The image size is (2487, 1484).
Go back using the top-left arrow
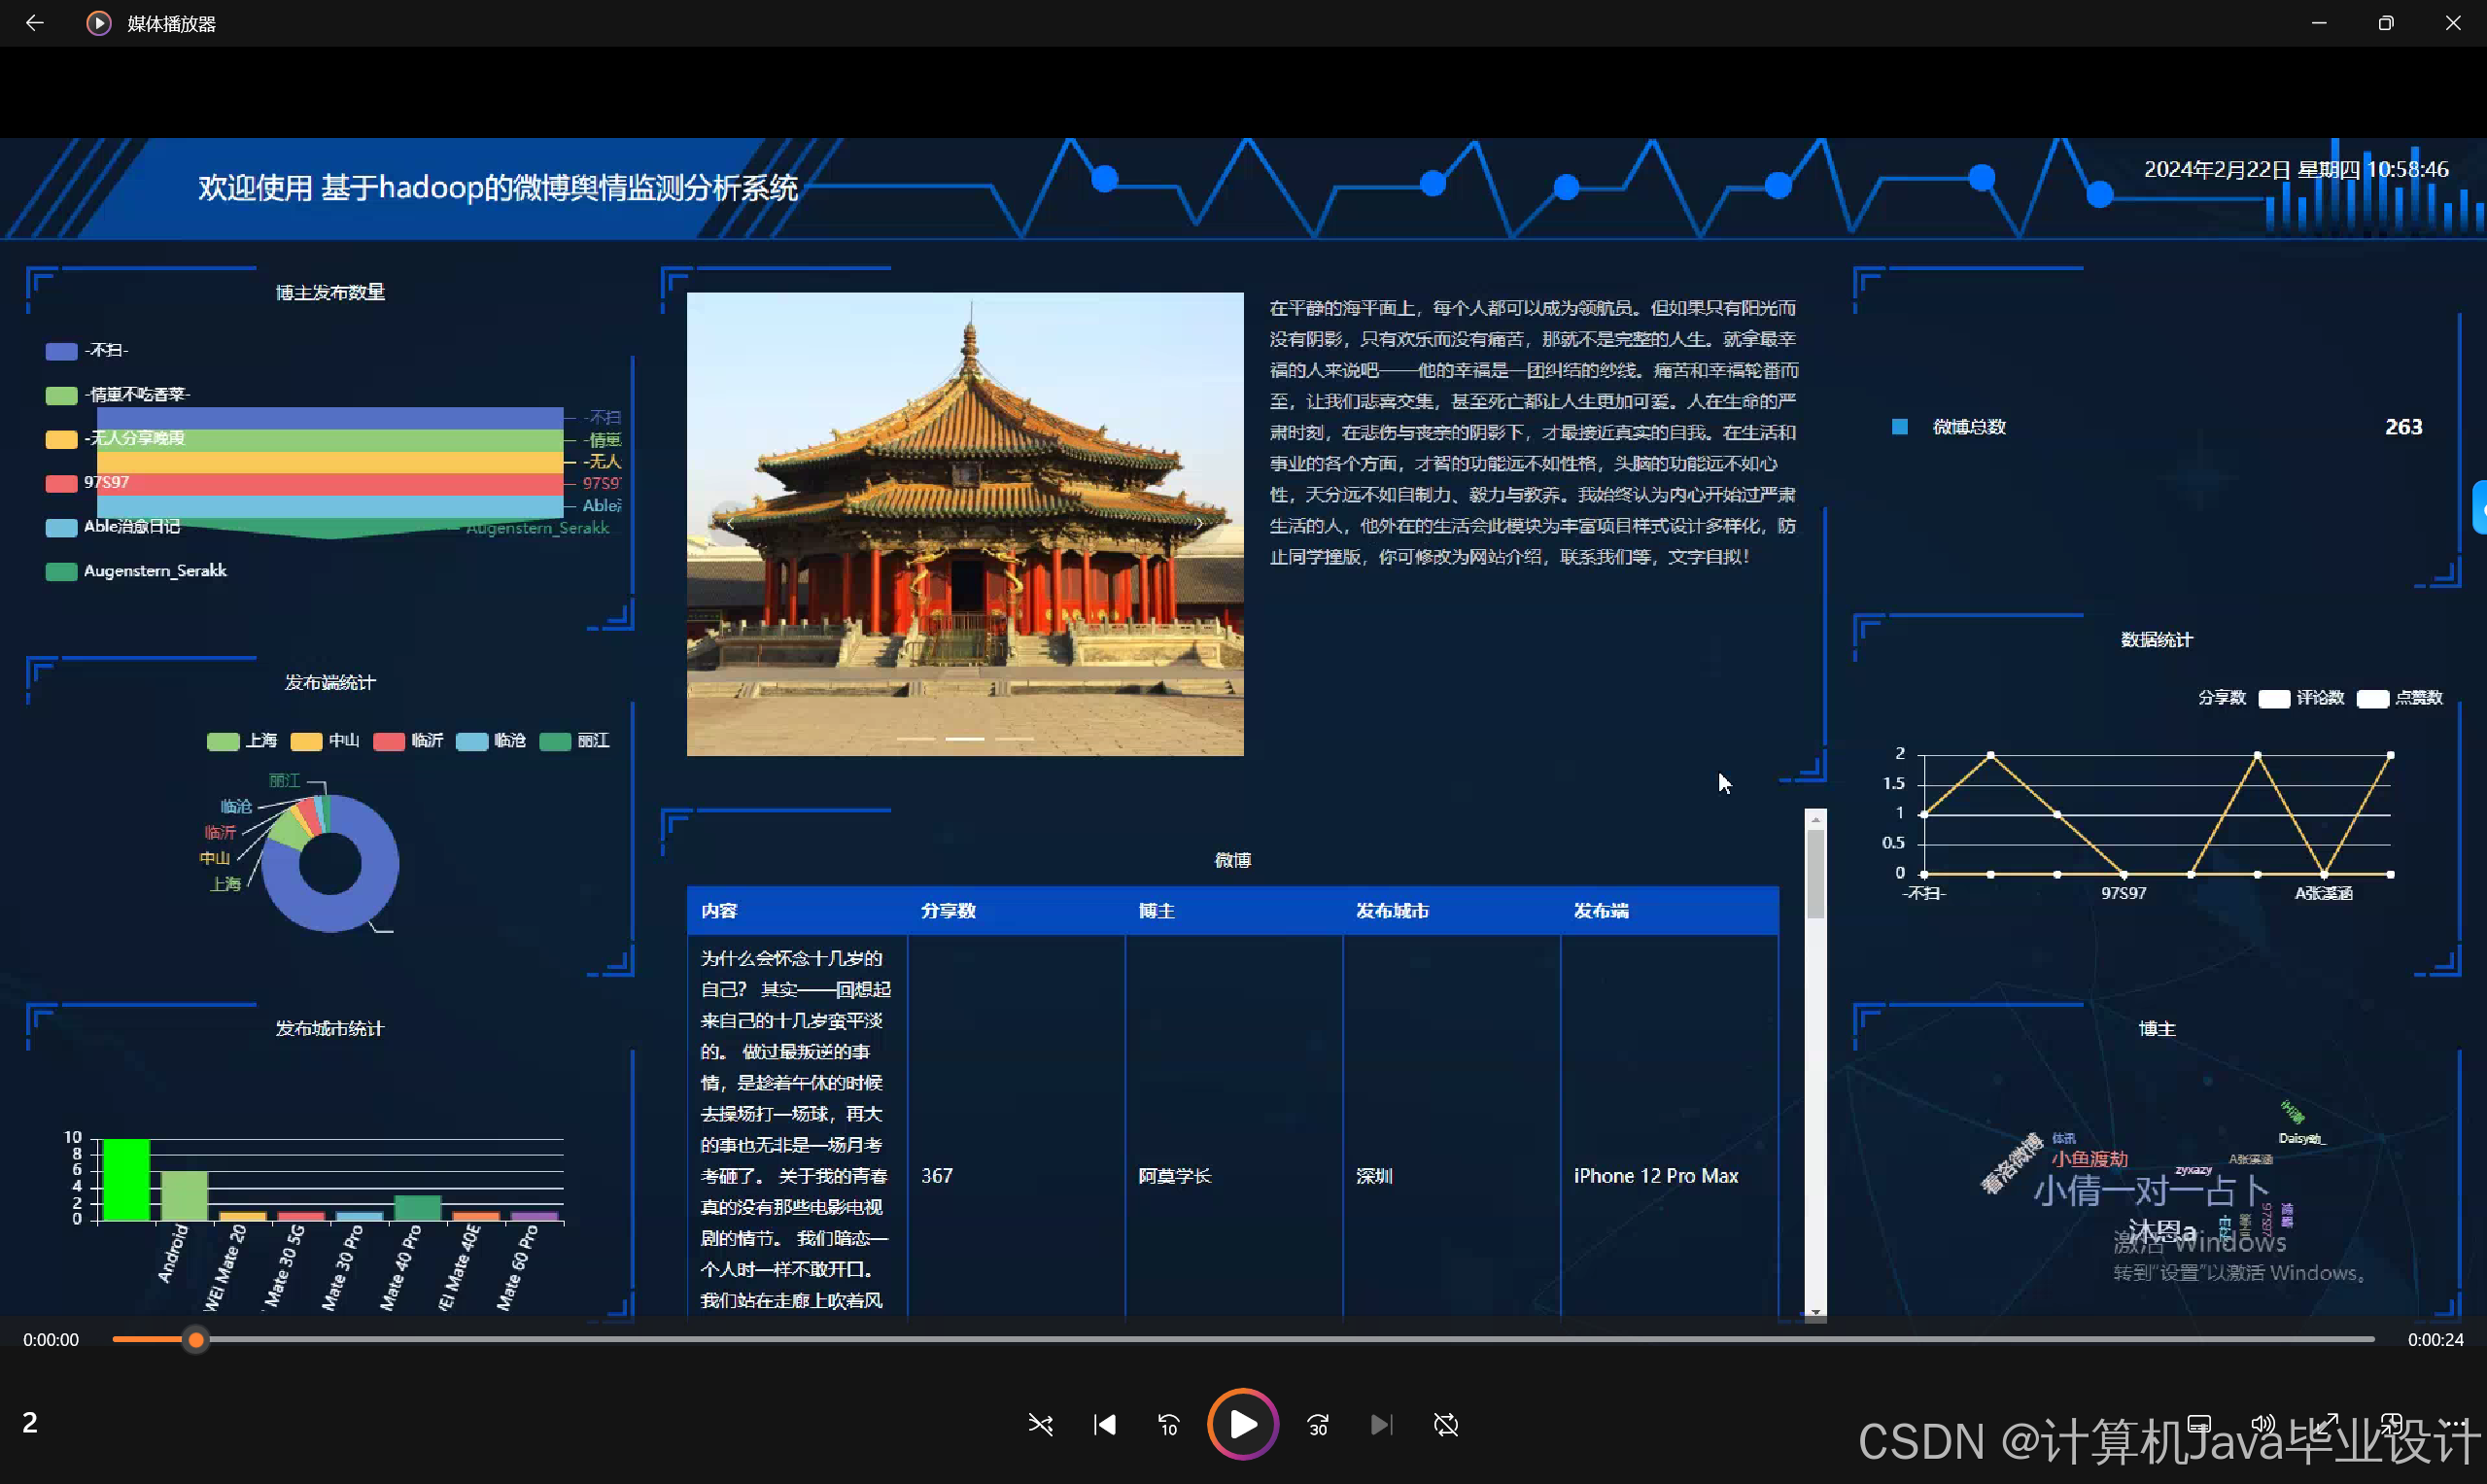(x=34, y=23)
